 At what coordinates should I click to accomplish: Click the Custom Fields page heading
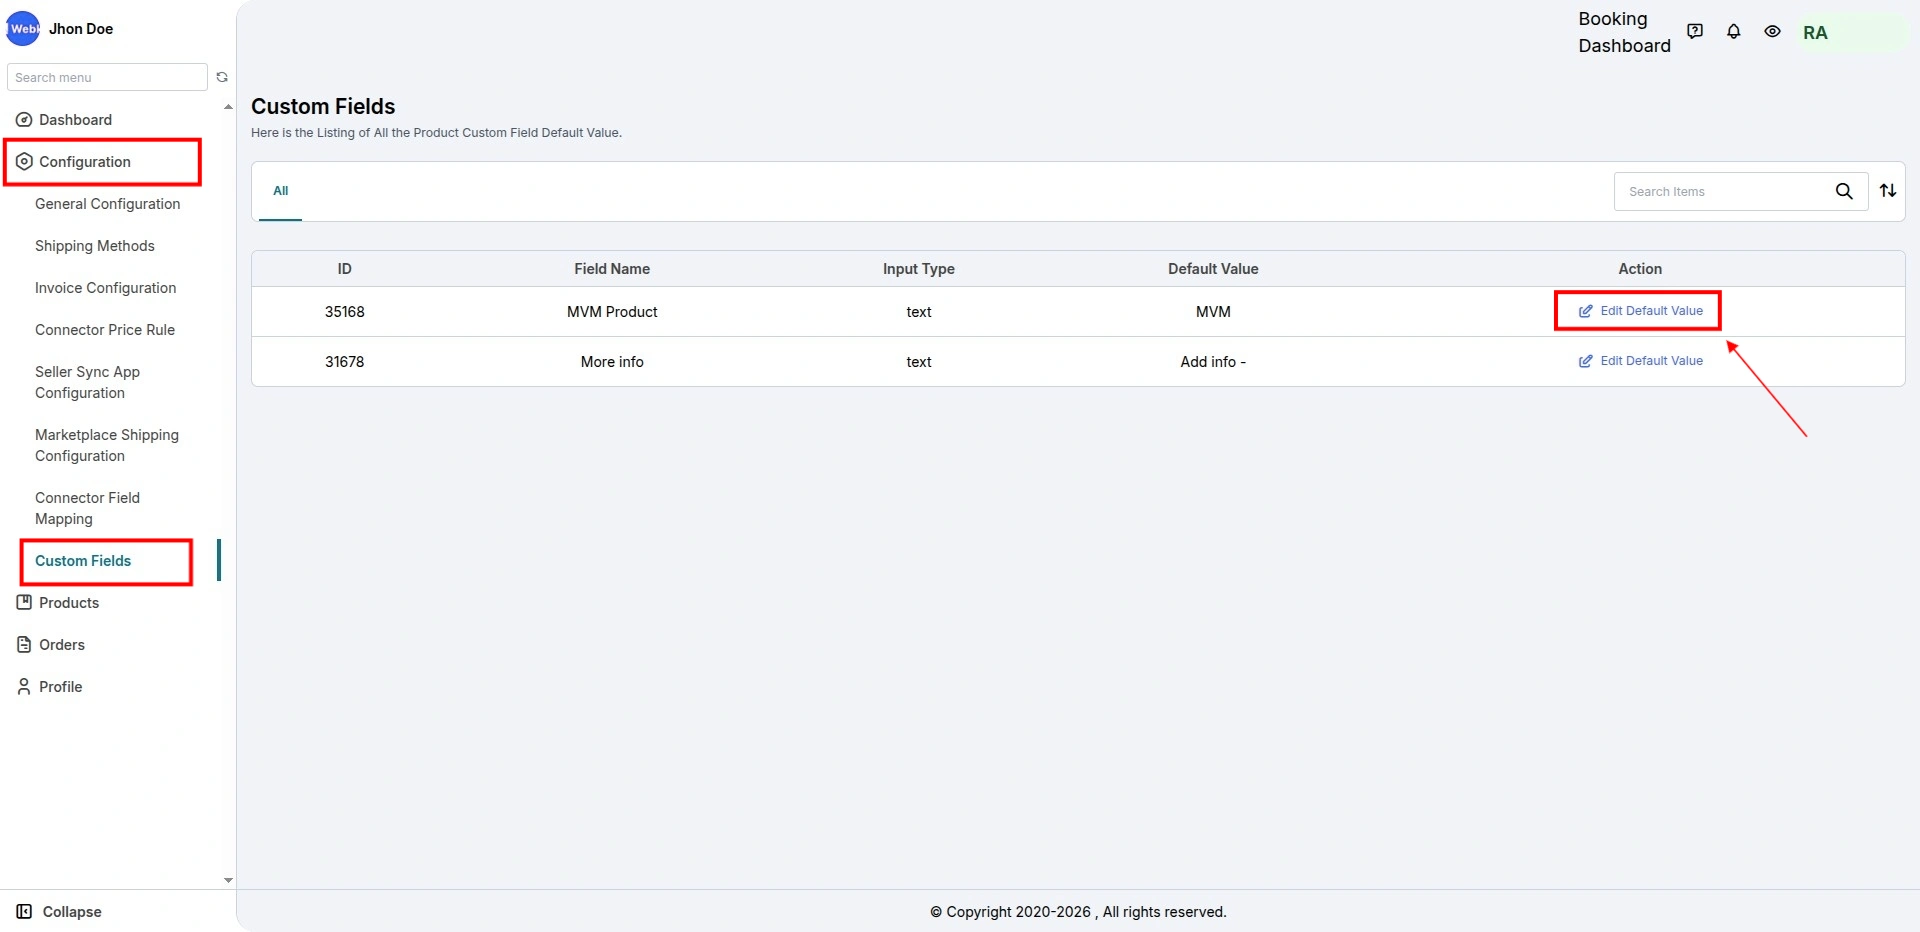coord(323,106)
